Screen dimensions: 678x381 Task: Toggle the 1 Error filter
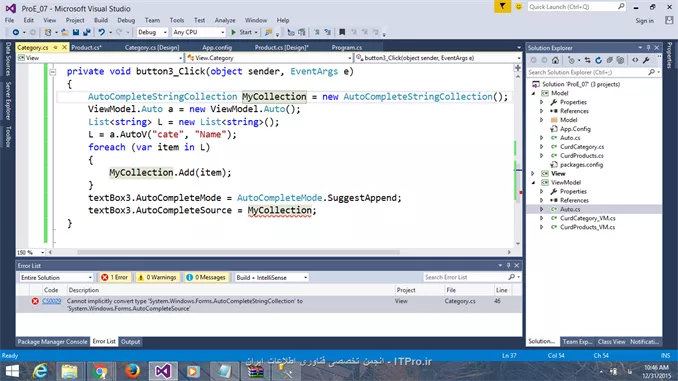tap(115, 277)
